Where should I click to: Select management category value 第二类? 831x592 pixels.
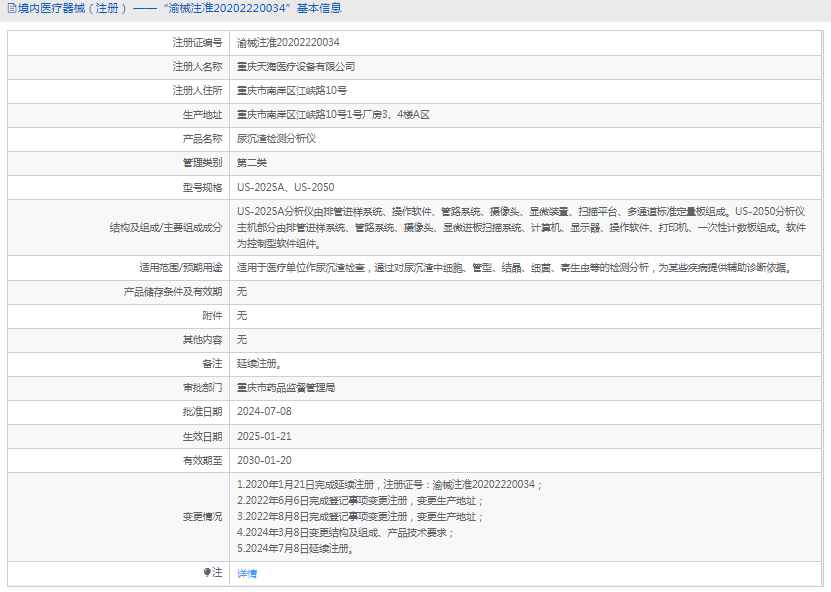coord(252,163)
